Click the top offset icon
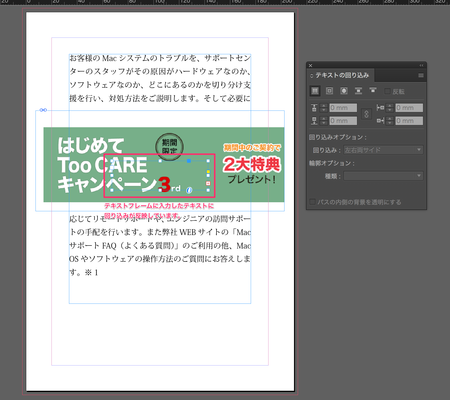 (314, 108)
